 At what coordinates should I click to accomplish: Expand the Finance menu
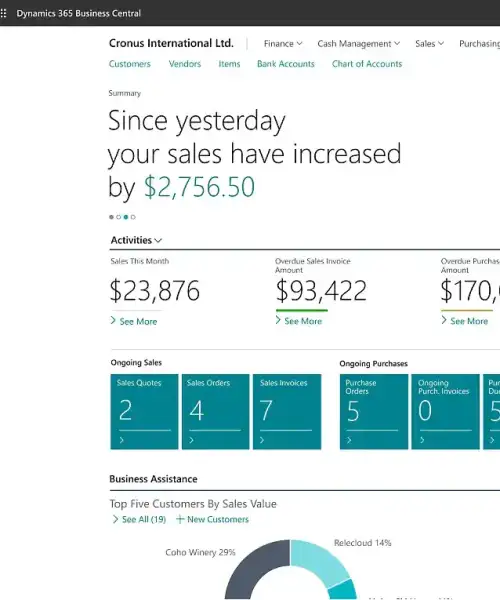[283, 44]
